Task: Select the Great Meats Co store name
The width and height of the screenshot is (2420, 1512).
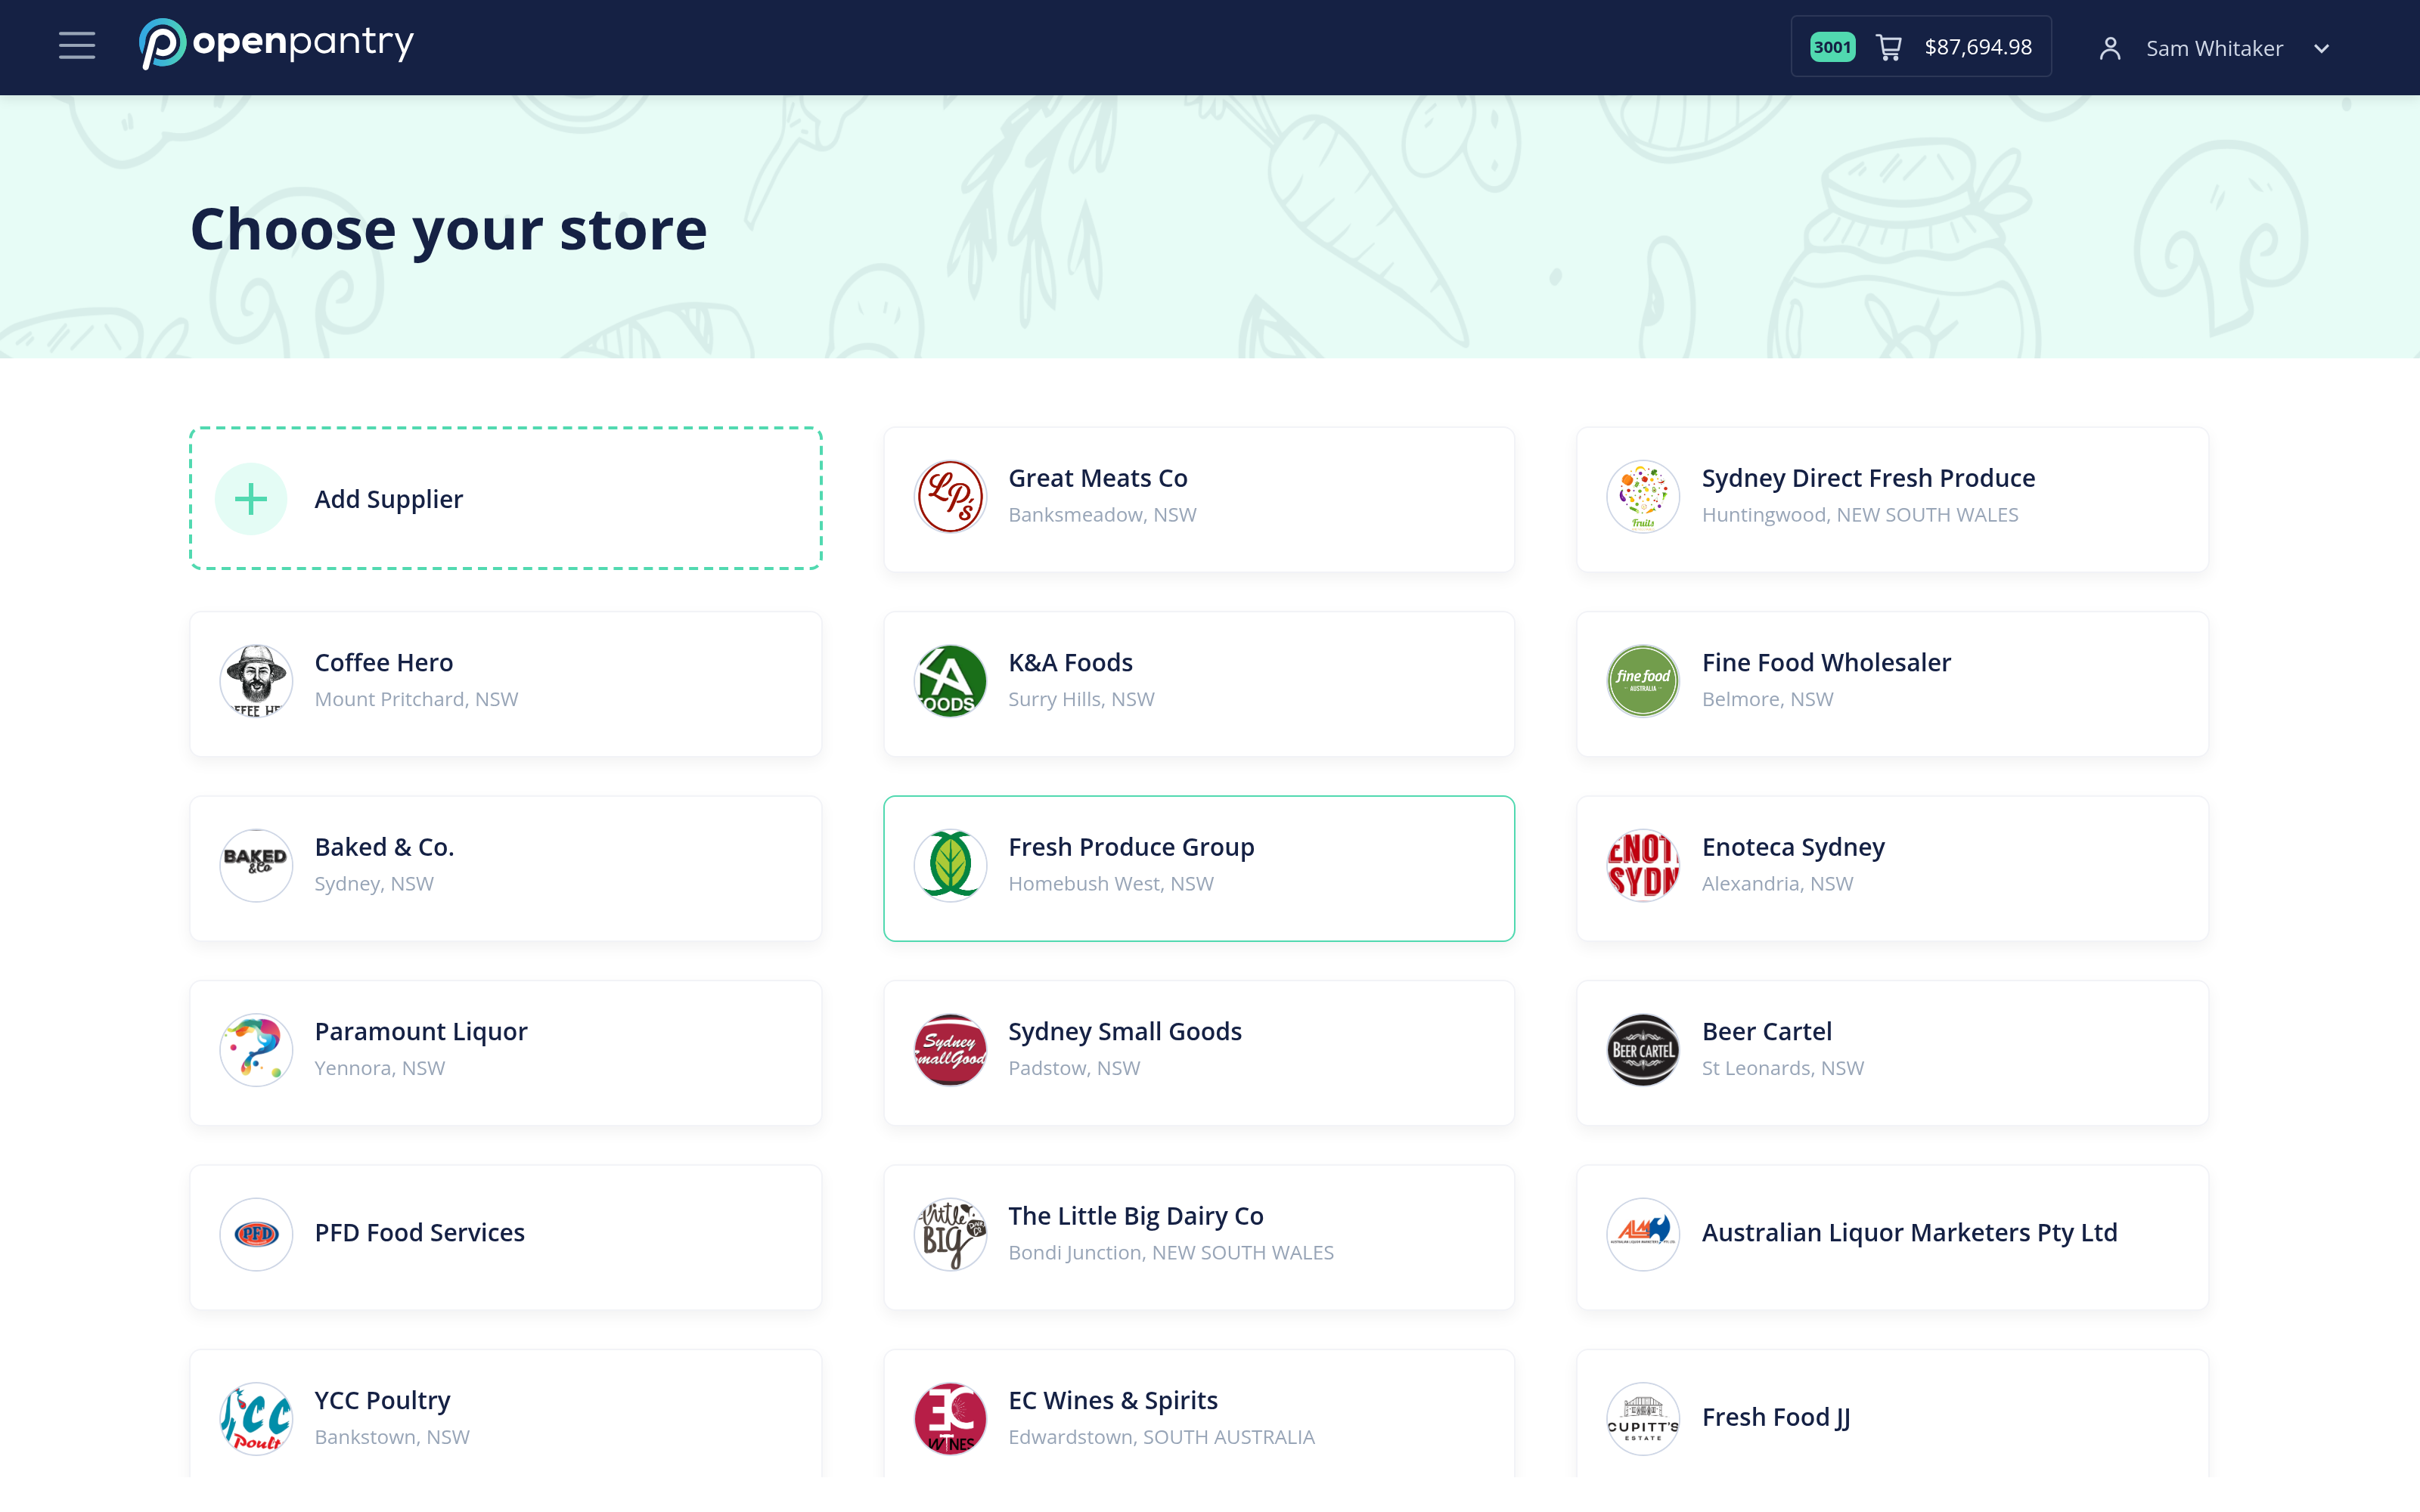Action: pyautogui.click(x=1098, y=478)
